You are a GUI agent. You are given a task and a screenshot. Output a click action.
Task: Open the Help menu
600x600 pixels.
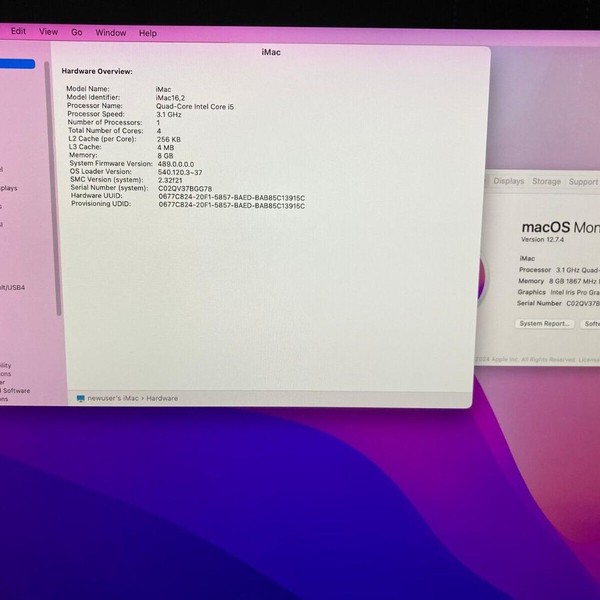point(148,33)
